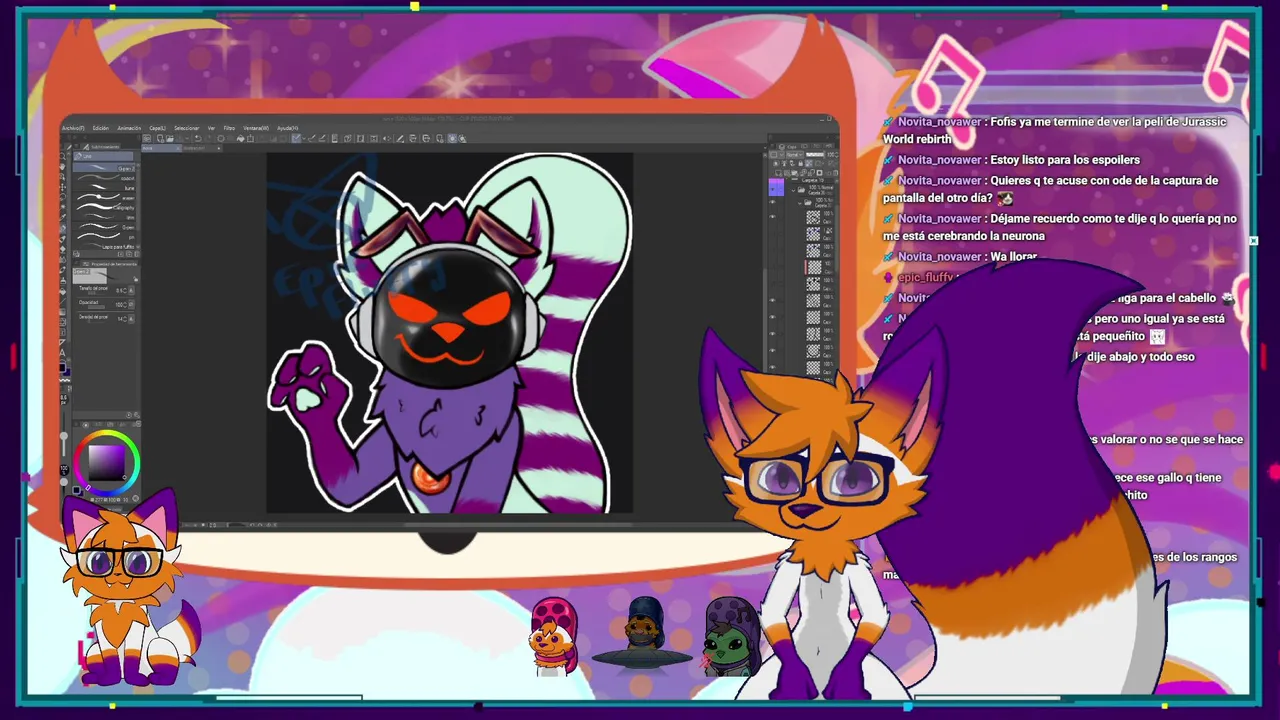Click chat message 'Wa llorar'
The height and width of the screenshot is (720, 1280).
click(1014, 257)
